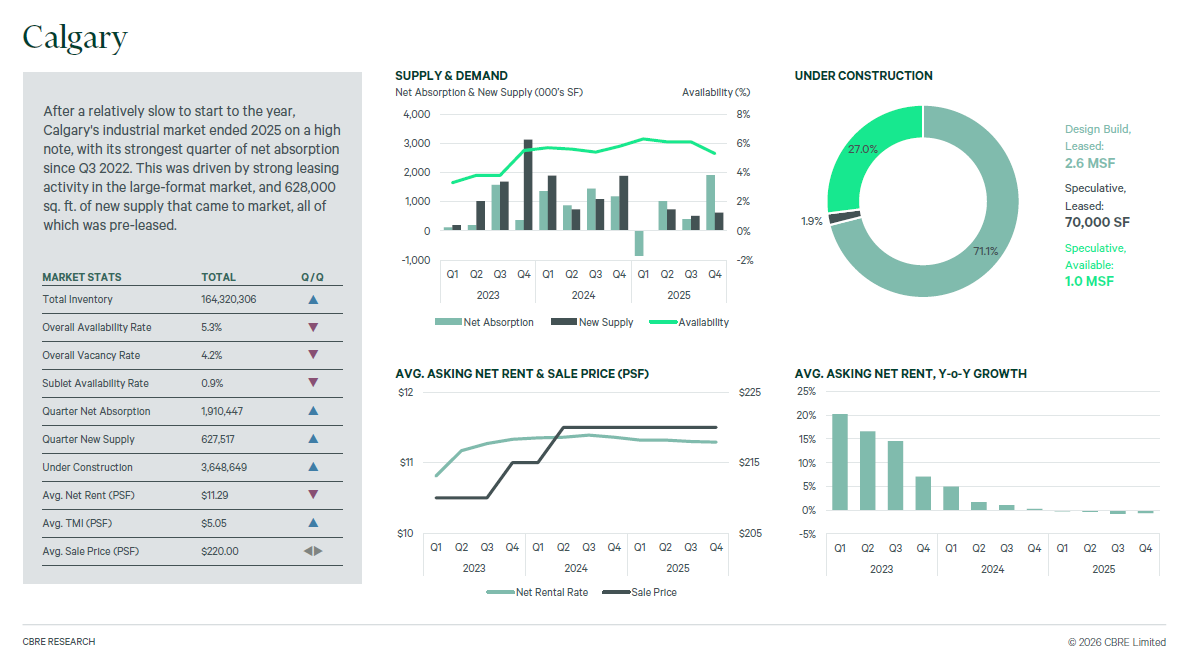Click the Avg. Net Rent value $11.29
This screenshot has height=663, width=1197.
pyautogui.click(x=215, y=495)
